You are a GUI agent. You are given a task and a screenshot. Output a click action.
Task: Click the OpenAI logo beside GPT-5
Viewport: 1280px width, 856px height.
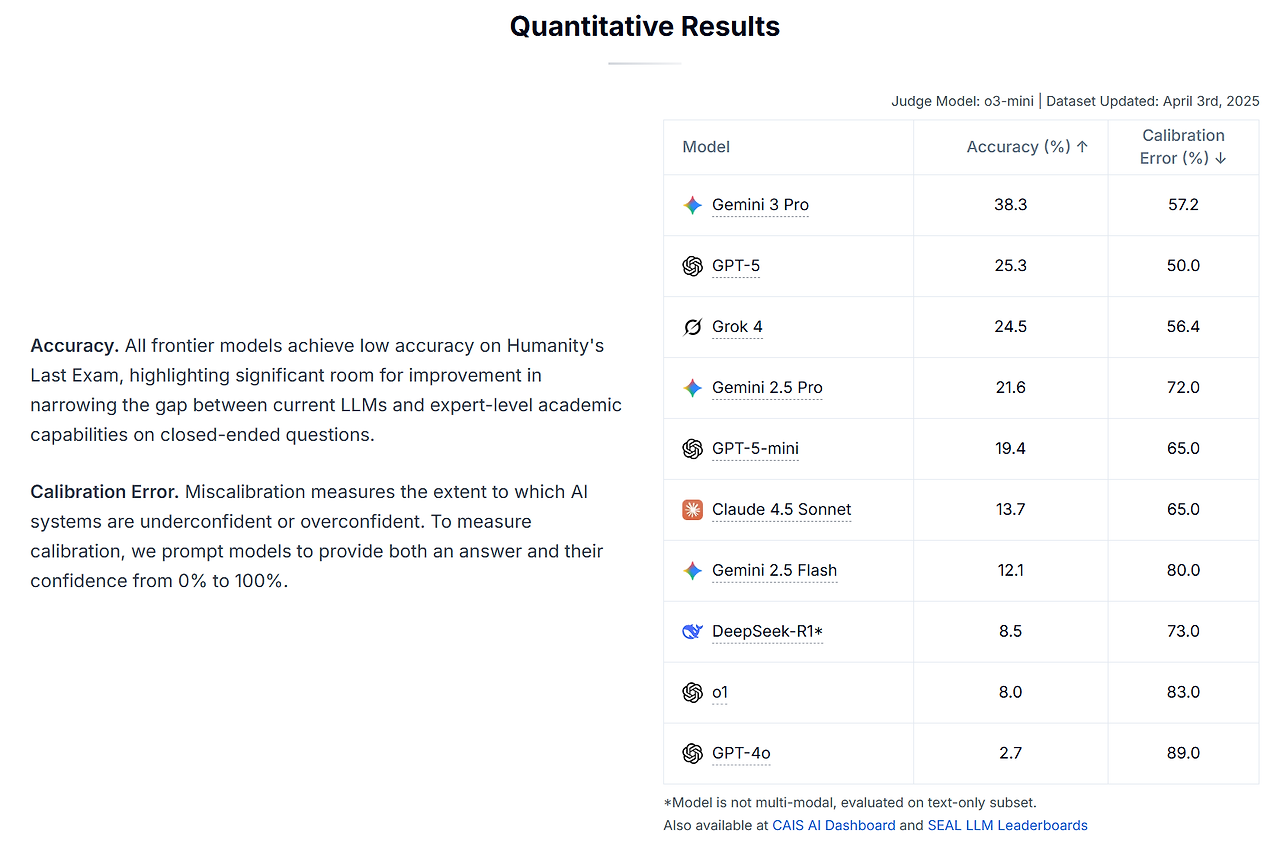tap(692, 266)
